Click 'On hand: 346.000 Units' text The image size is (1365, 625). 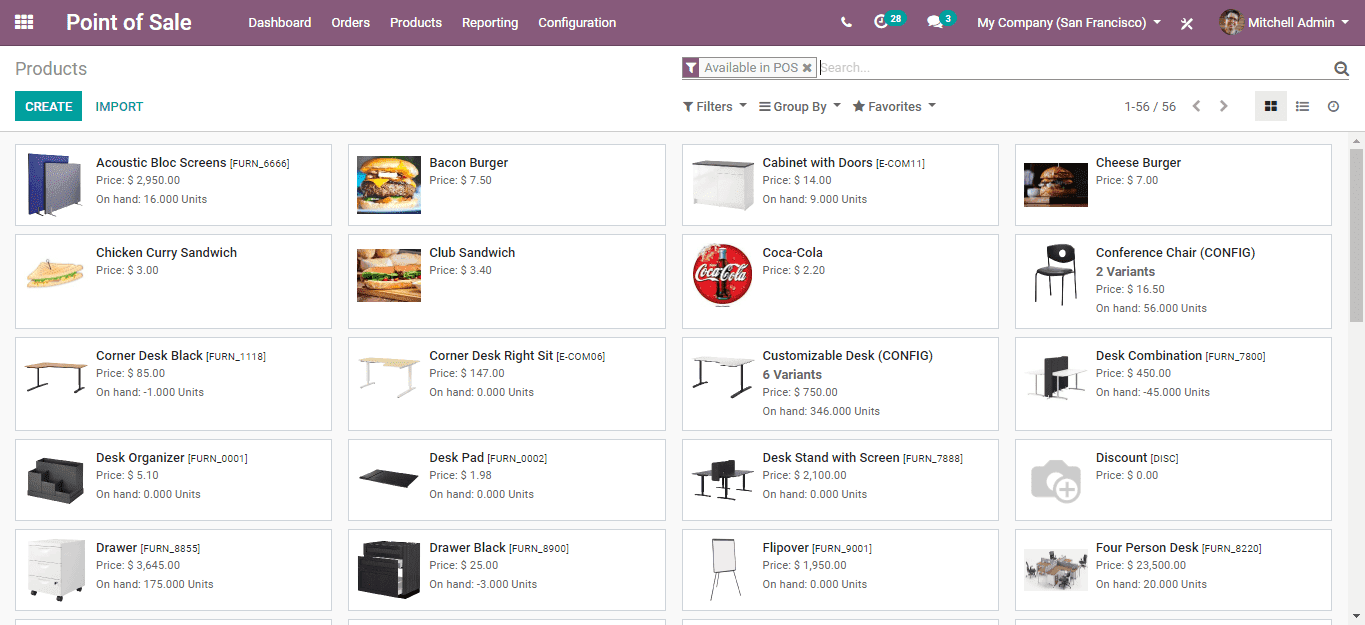coord(821,411)
